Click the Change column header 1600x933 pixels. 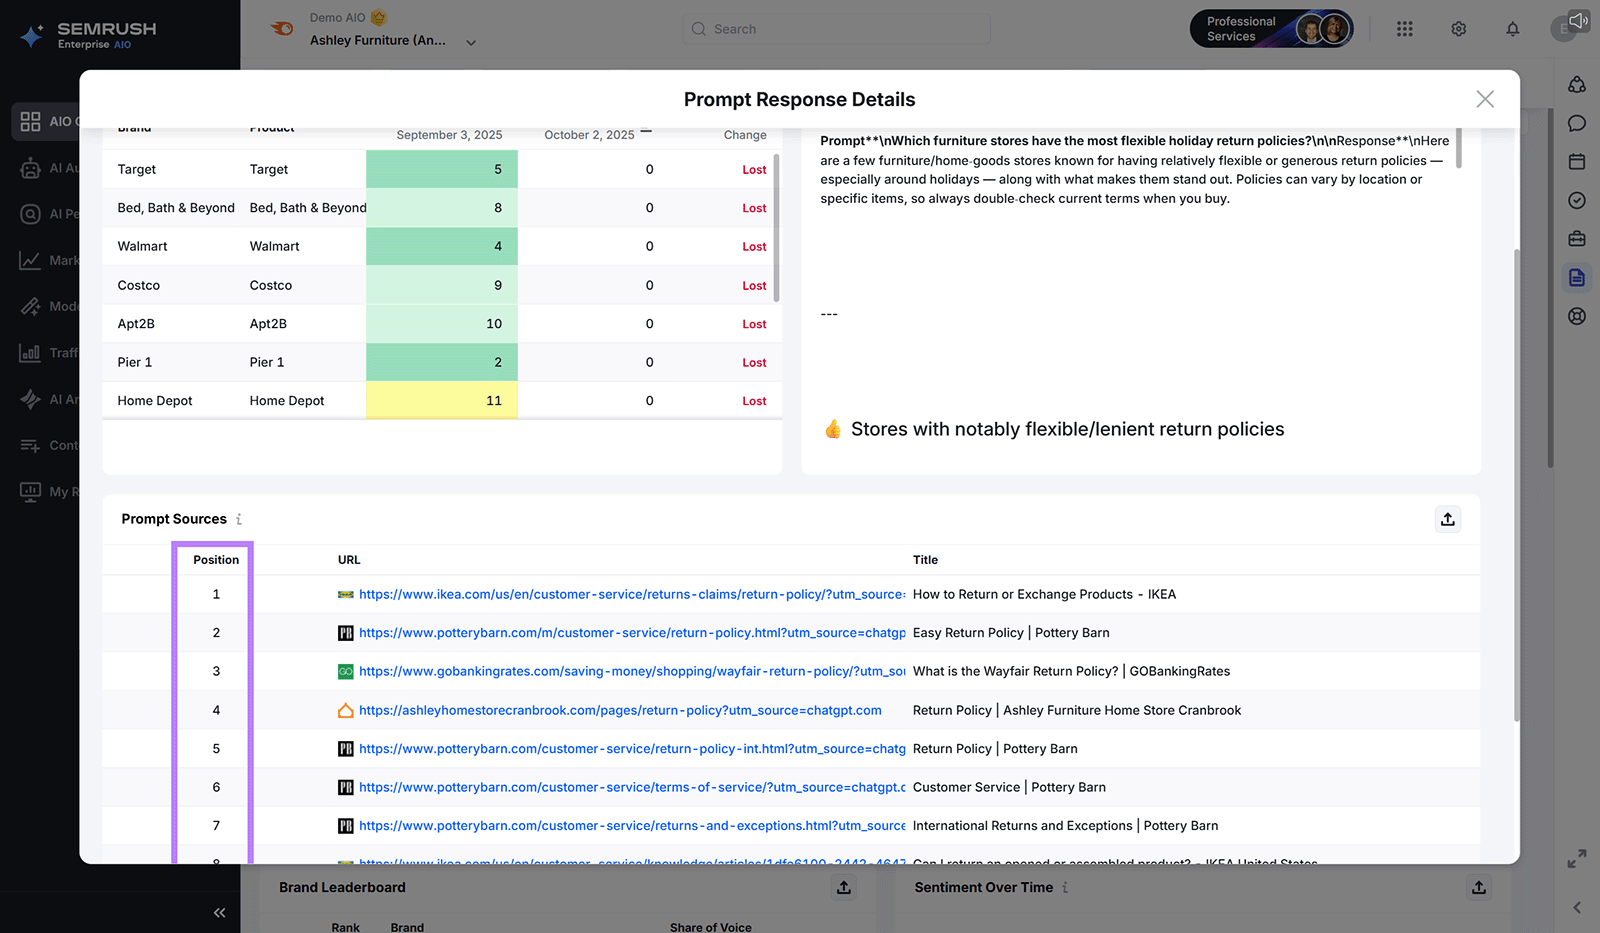point(745,135)
